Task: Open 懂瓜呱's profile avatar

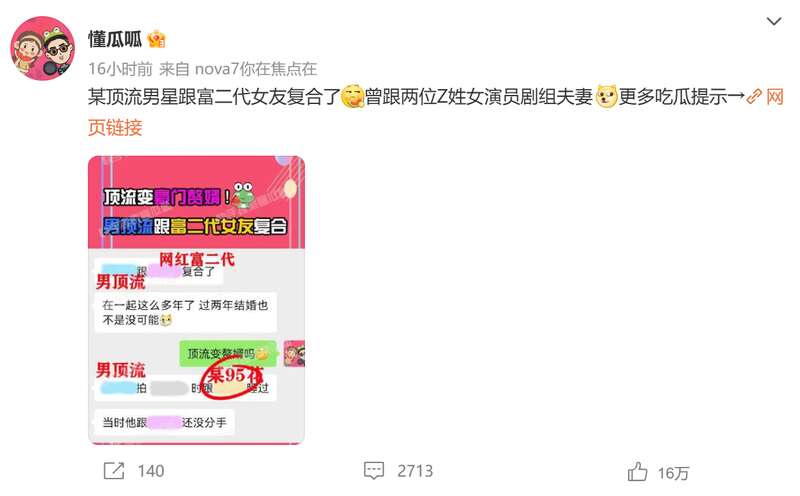Action: tap(43, 48)
